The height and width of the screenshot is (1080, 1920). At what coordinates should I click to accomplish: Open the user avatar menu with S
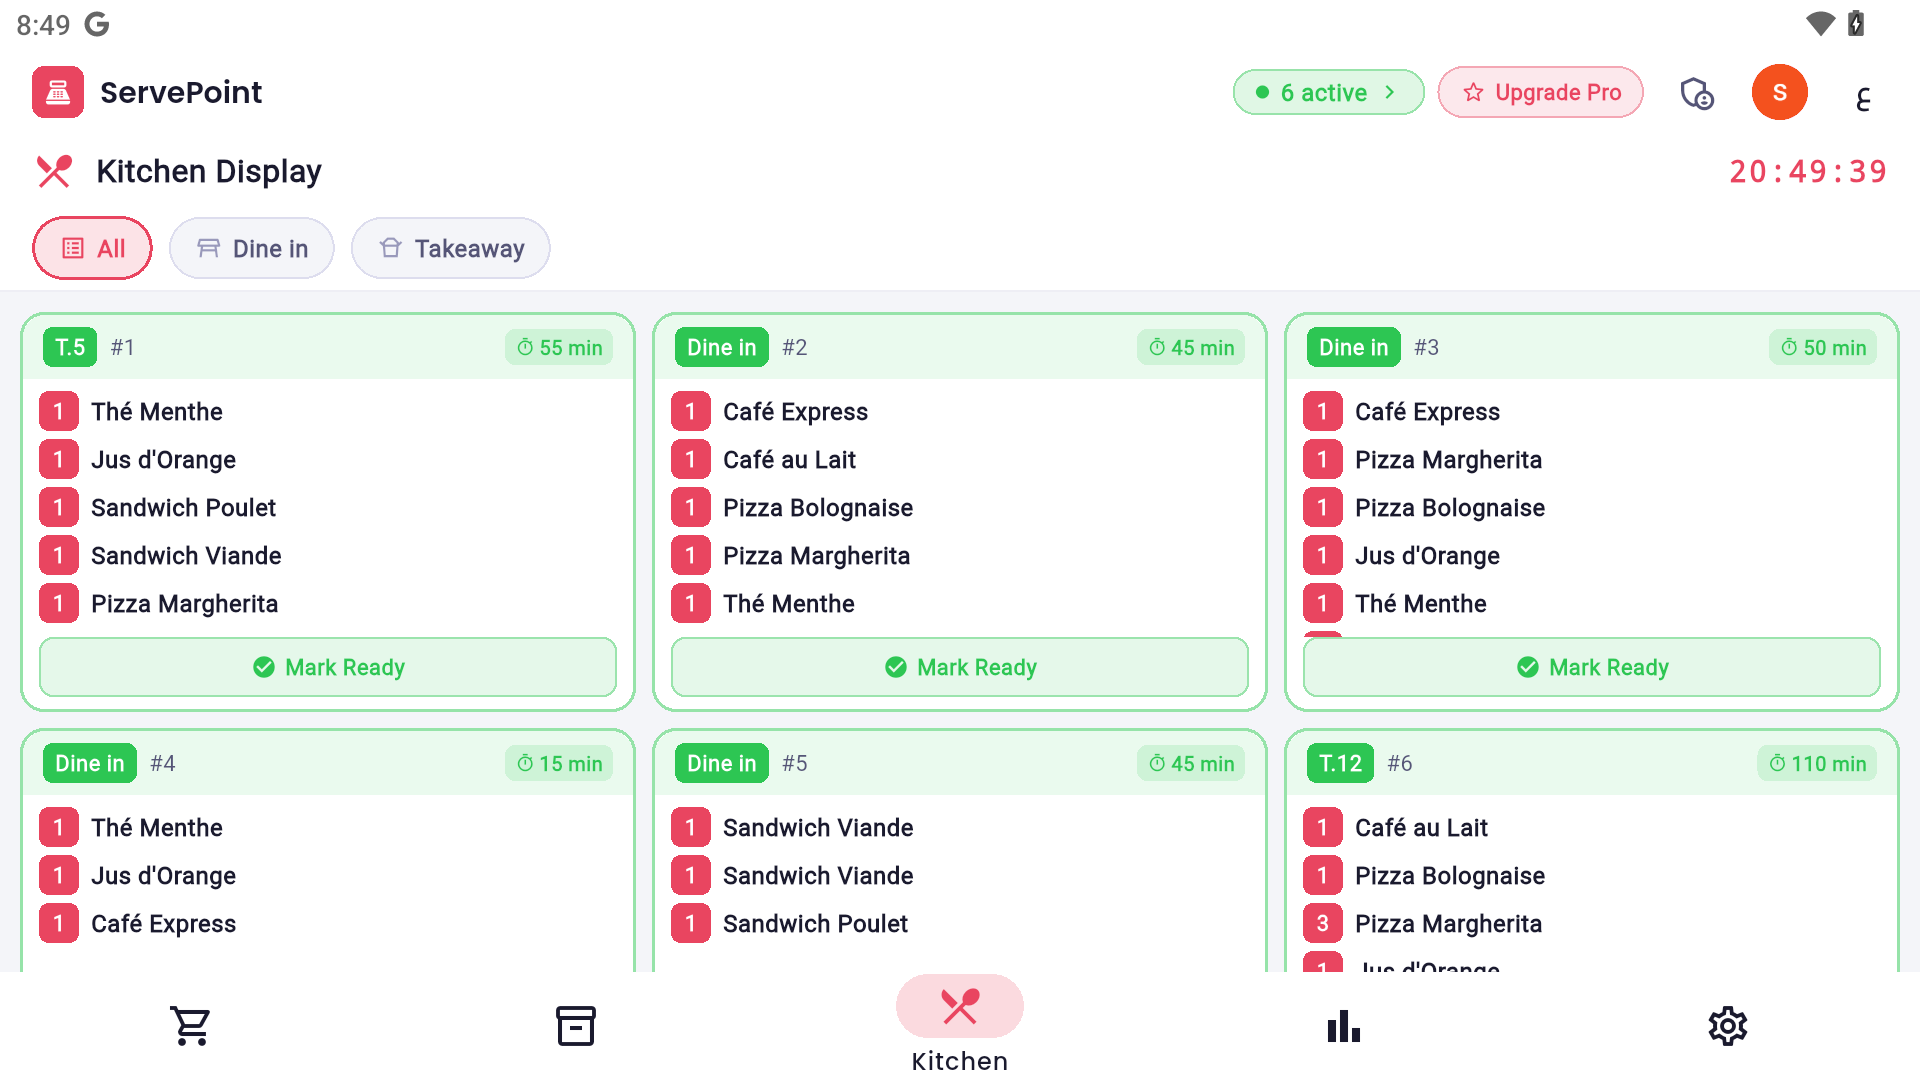tap(1779, 92)
